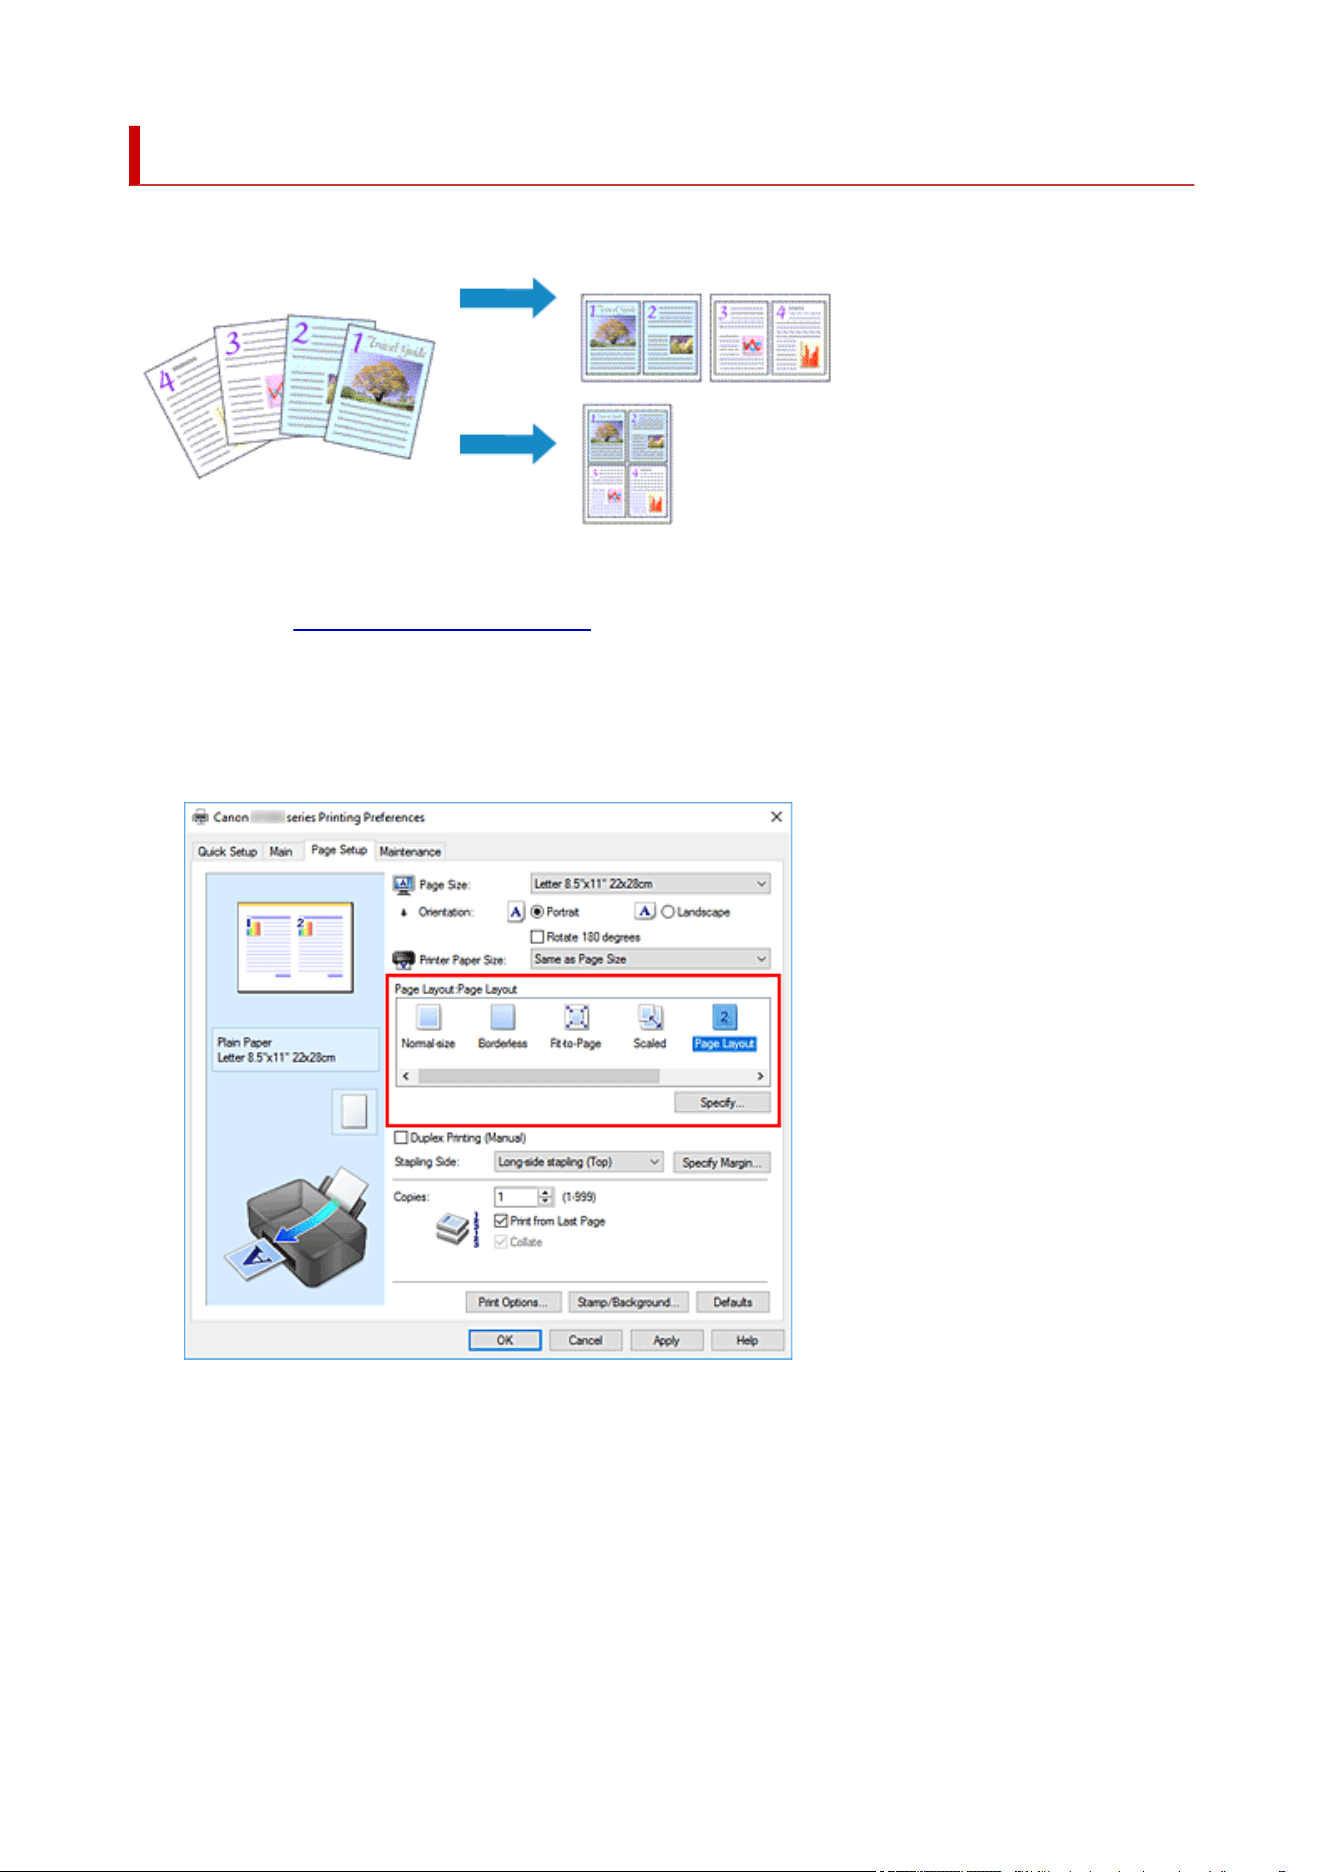The image size is (1324, 1872).
Task: Choose the Fit-to-Page layout icon
Action: click(x=576, y=1017)
